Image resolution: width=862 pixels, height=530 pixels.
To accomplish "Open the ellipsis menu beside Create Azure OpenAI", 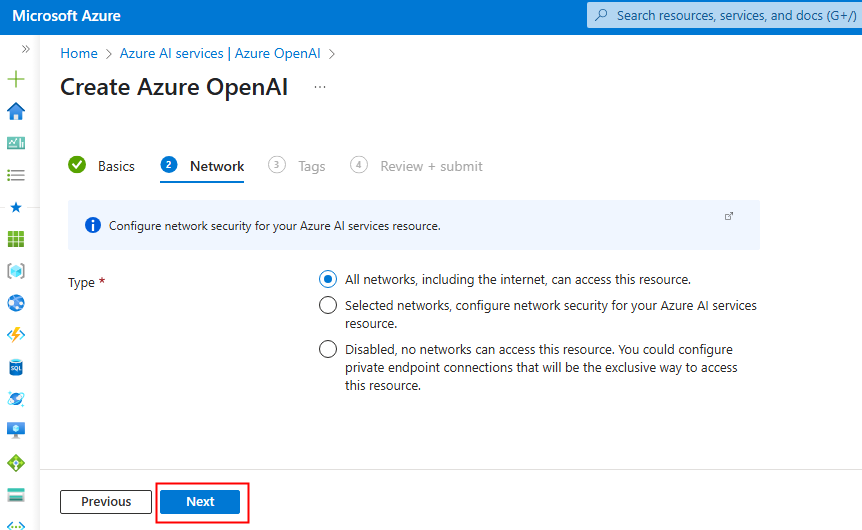I will pyautogui.click(x=320, y=87).
